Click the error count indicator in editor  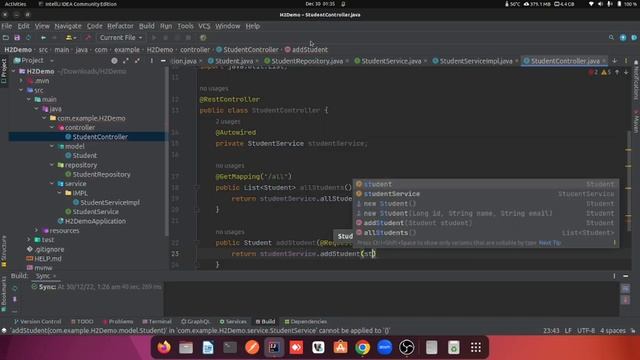[593, 72]
